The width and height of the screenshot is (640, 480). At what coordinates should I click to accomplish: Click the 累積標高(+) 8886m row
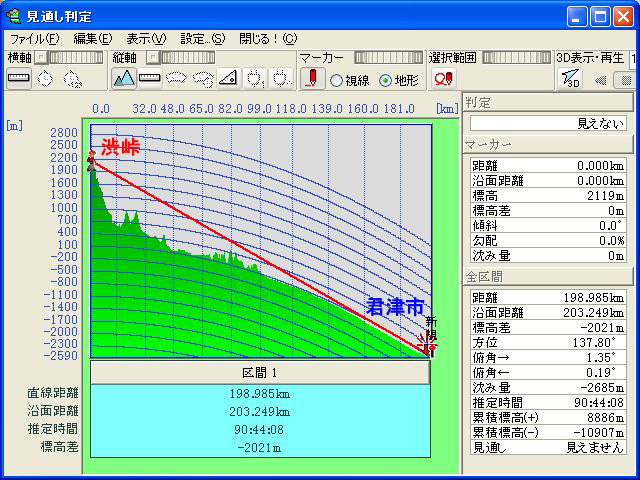[x=548, y=418]
